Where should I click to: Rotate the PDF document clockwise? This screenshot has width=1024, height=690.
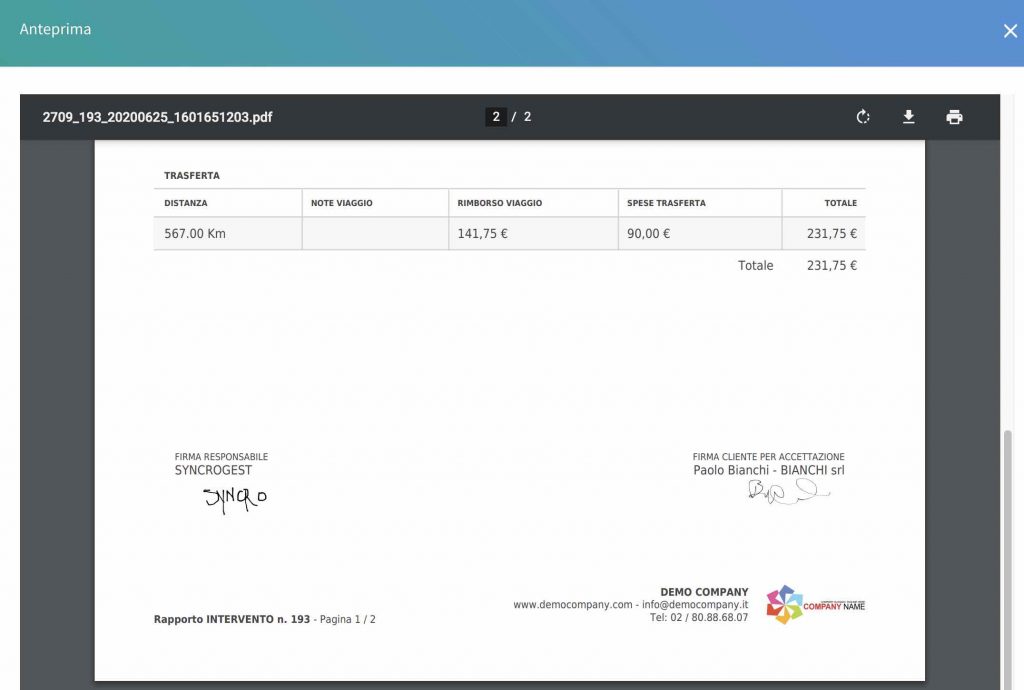click(863, 117)
